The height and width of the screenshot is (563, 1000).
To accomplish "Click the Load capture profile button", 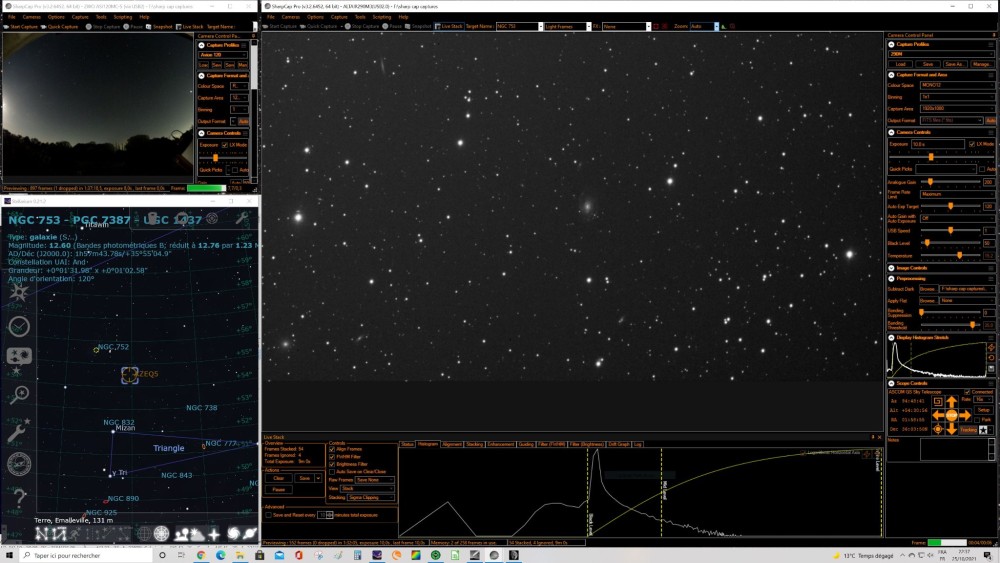I will click(x=901, y=64).
